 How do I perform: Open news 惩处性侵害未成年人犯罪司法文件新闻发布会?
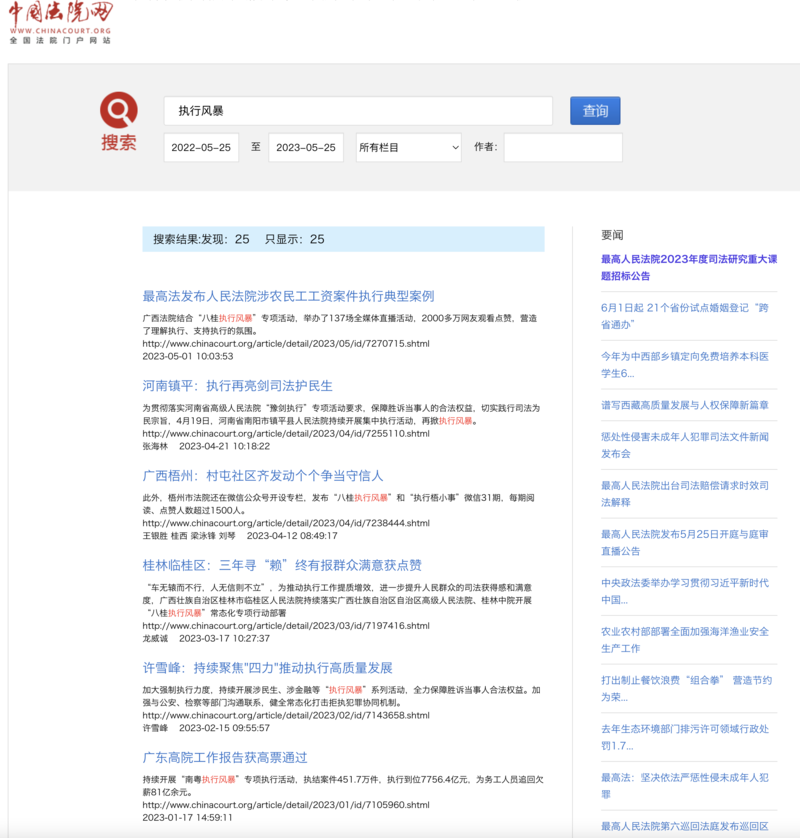[x=685, y=445]
